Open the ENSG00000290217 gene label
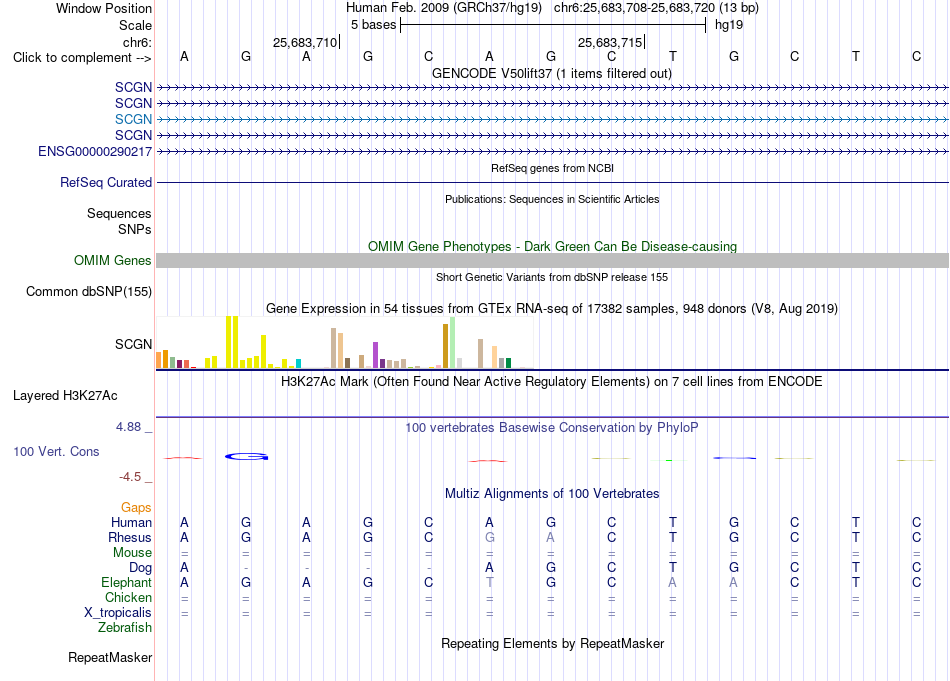950x681 pixels. click(95, 151)
